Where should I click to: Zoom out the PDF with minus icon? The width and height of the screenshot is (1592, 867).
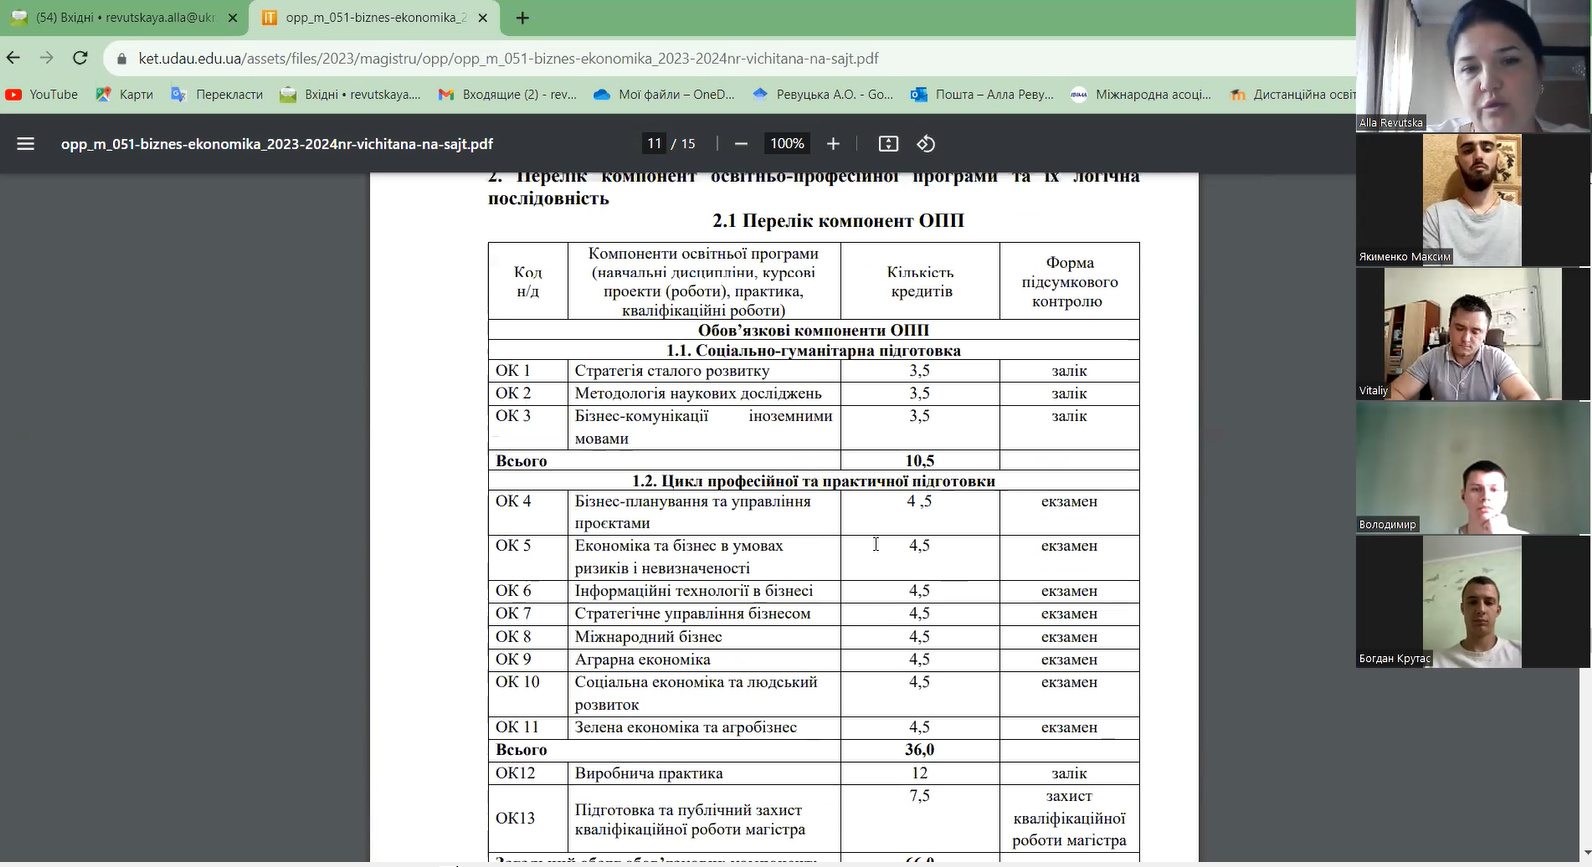tap(741, 144)
